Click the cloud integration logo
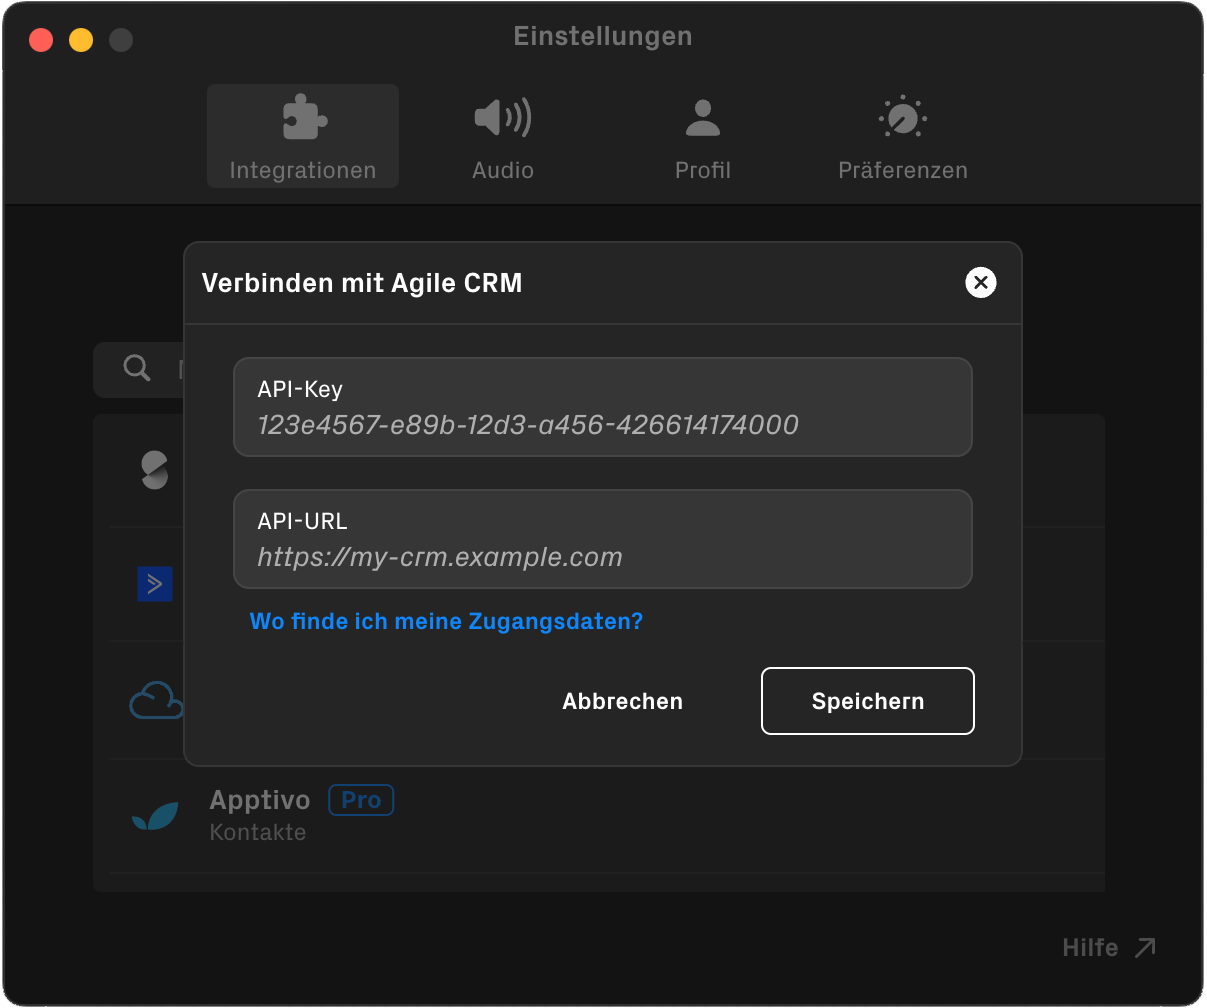The image size is (1207, 1008). [x=156, y=700]
